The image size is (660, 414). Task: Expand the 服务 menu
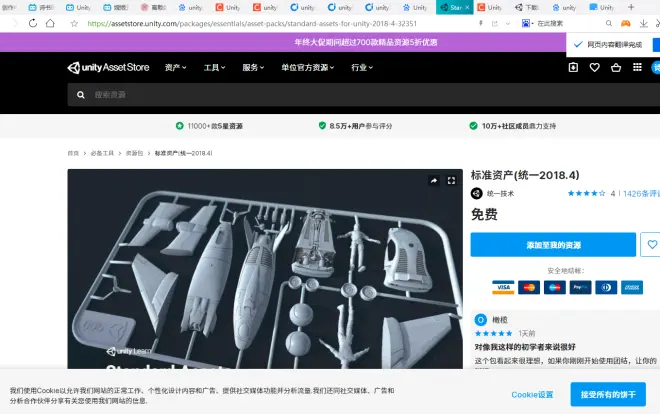253,67
